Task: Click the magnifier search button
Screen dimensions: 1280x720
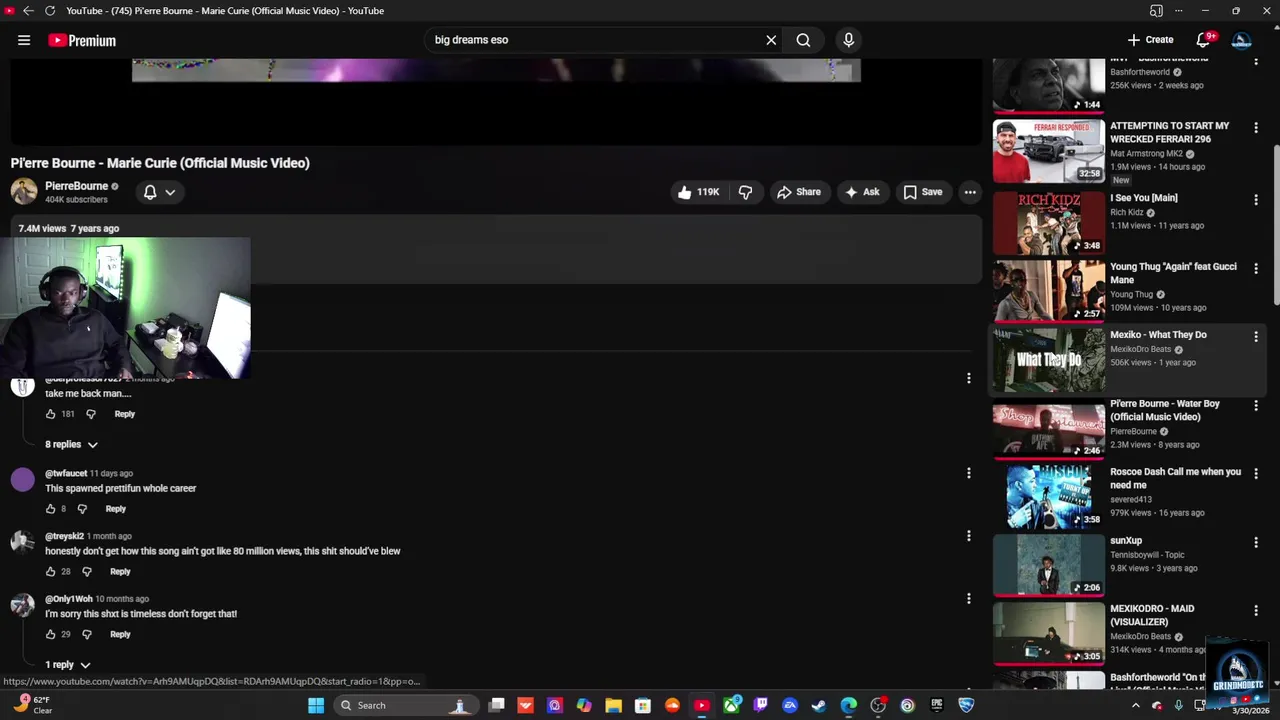Action: point(803,40)
